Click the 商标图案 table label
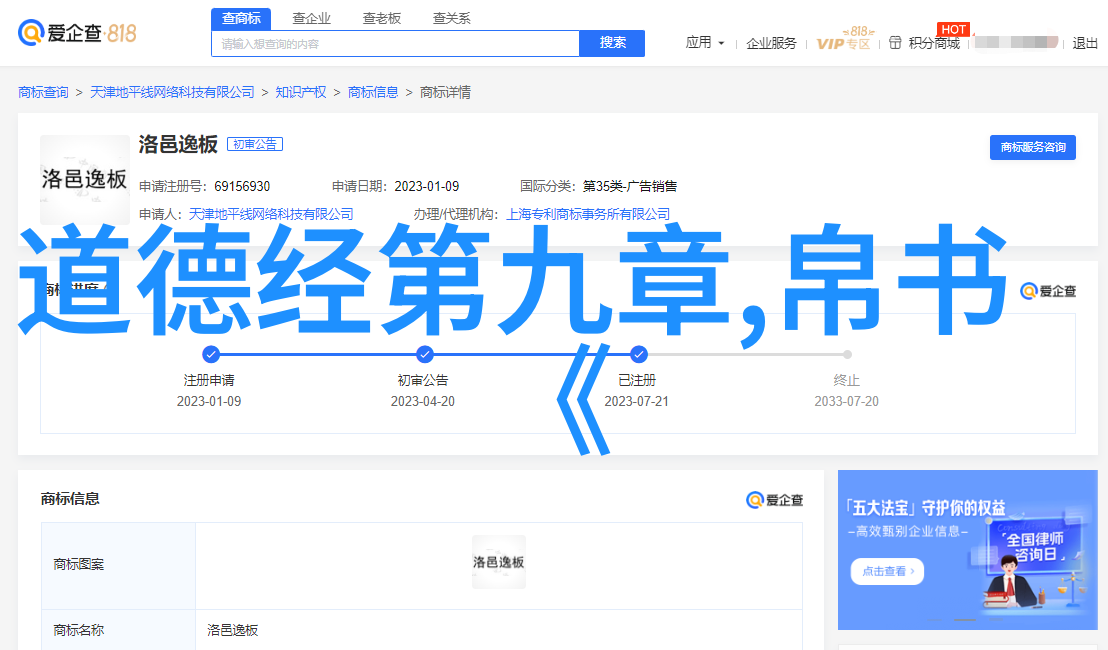1108x650 pixels. [78, 565]
